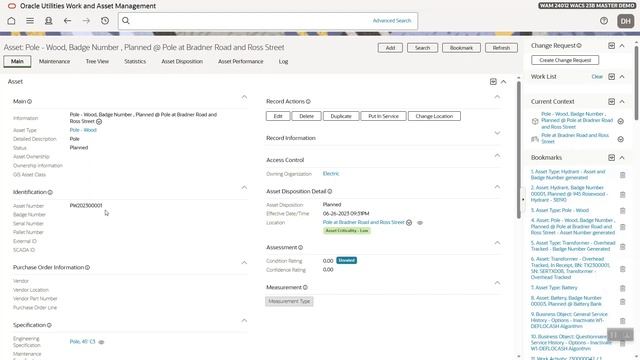The height and width of the screenshot is (360, 640).
Task: Delete bookmark 9 General Service History
Action: click(x=622, y=321)
